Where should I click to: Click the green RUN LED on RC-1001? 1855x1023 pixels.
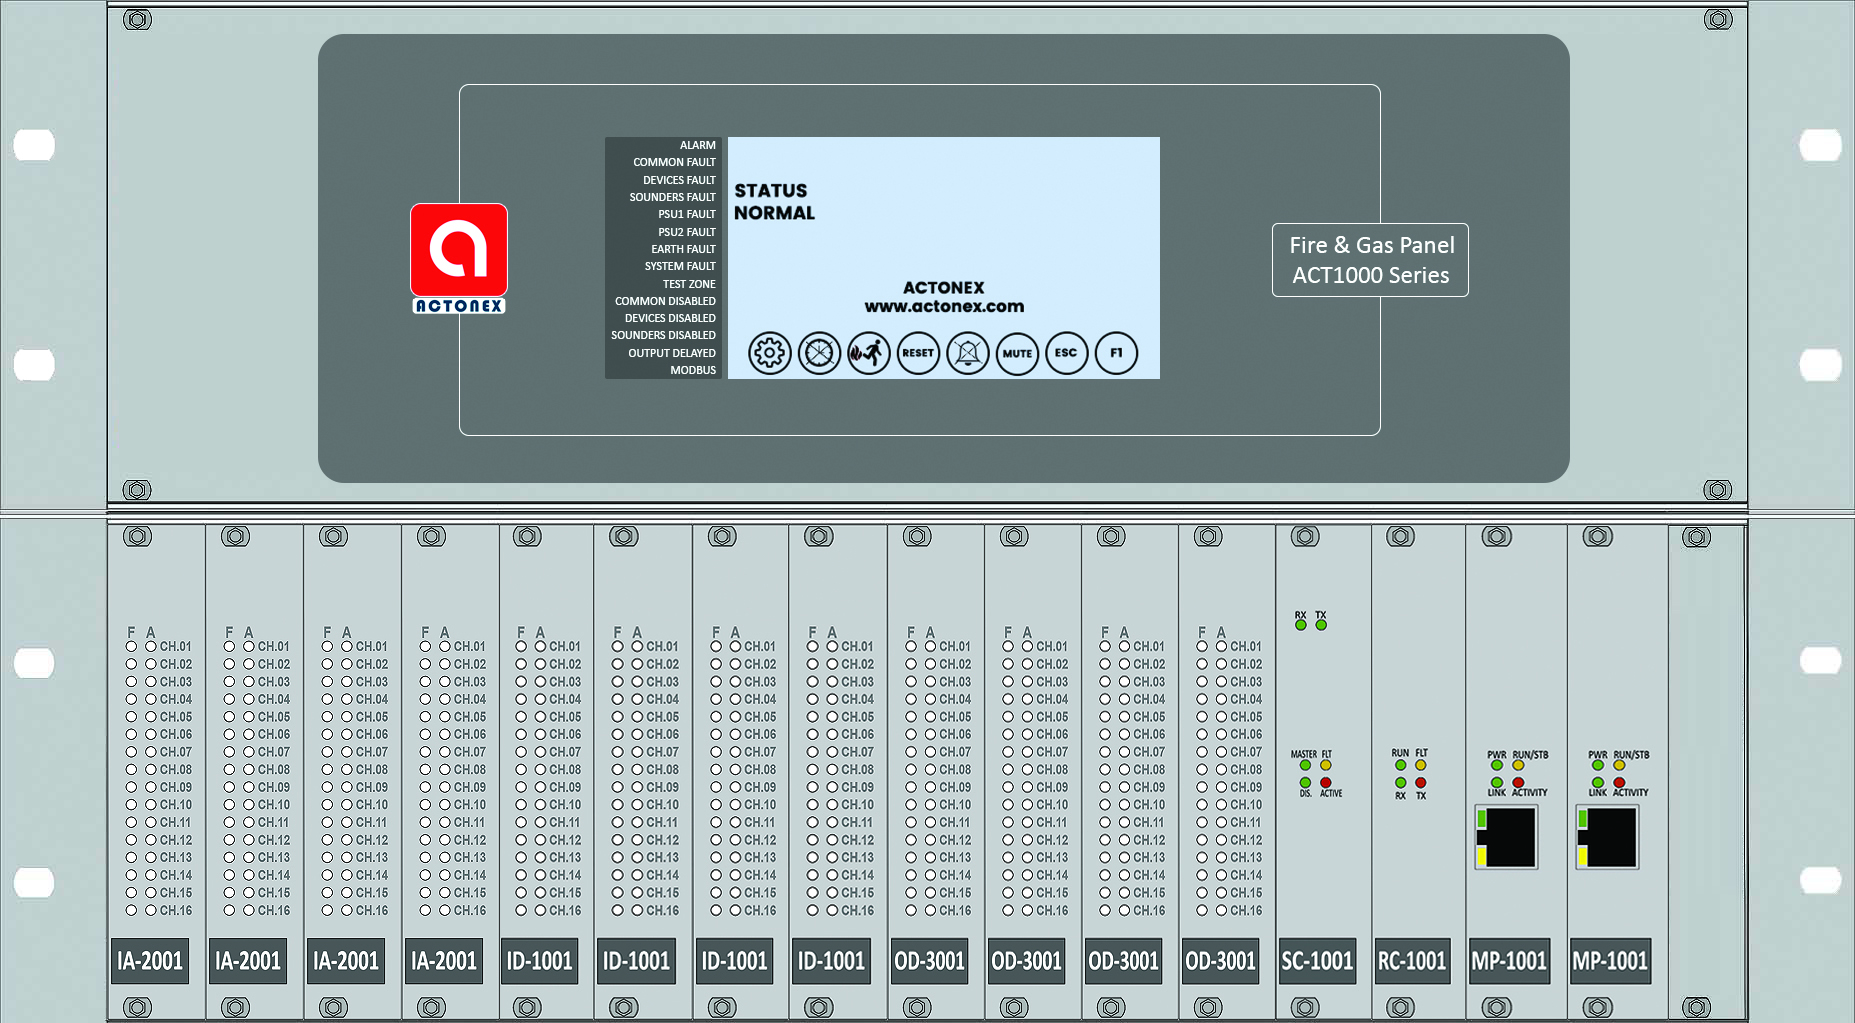(1400, 765)
